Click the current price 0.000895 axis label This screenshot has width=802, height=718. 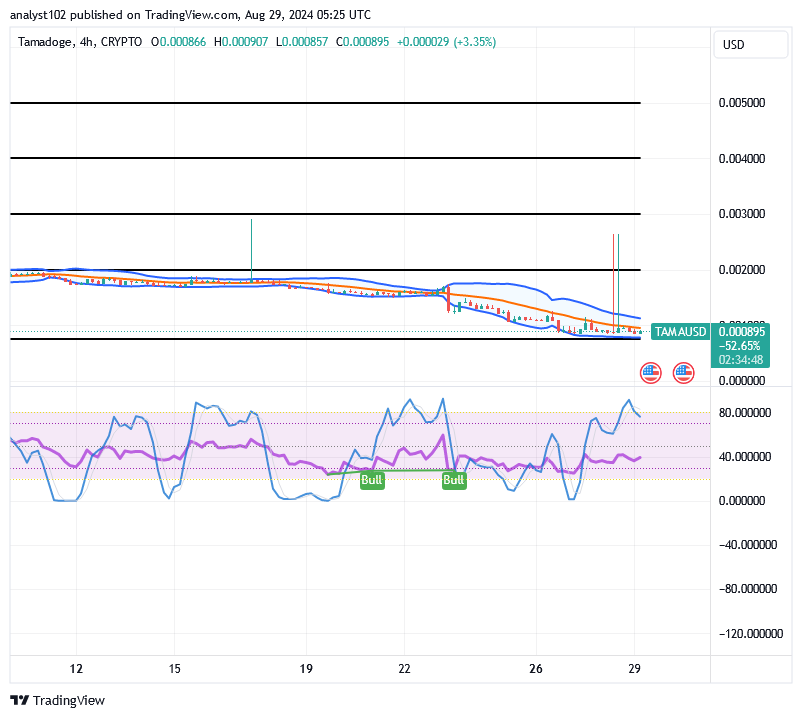[742, 331]
